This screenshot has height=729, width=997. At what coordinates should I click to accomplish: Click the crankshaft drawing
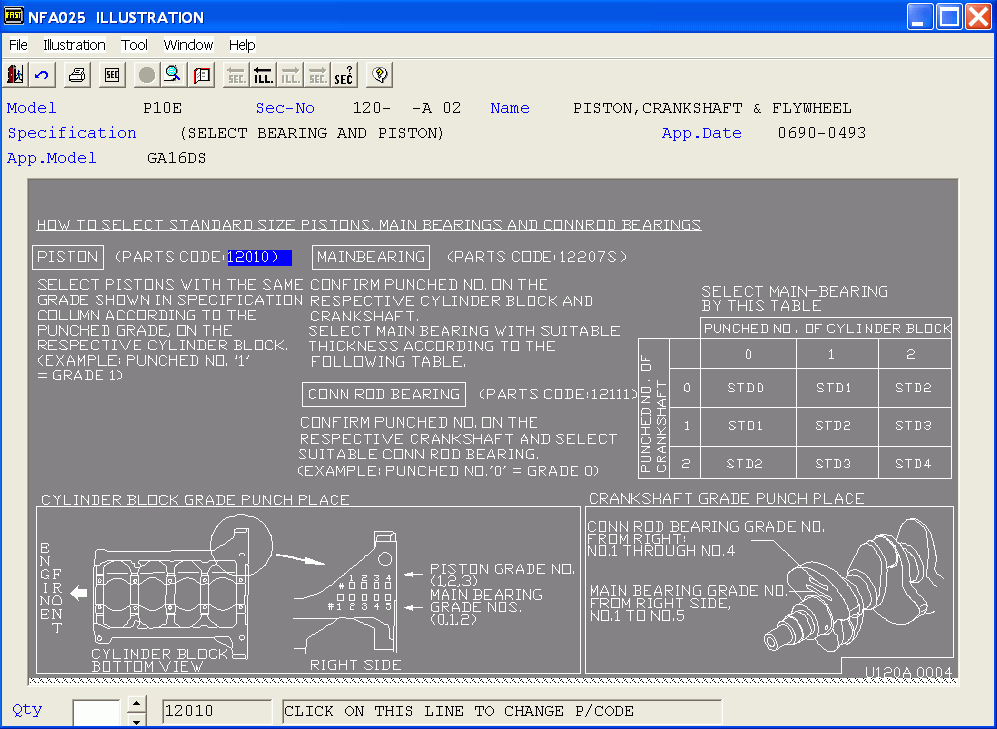click(x=855, y=586)
